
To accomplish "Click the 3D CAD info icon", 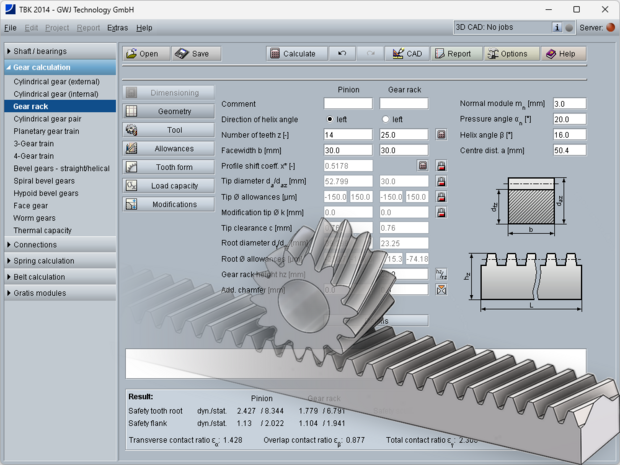I will 557,28.
